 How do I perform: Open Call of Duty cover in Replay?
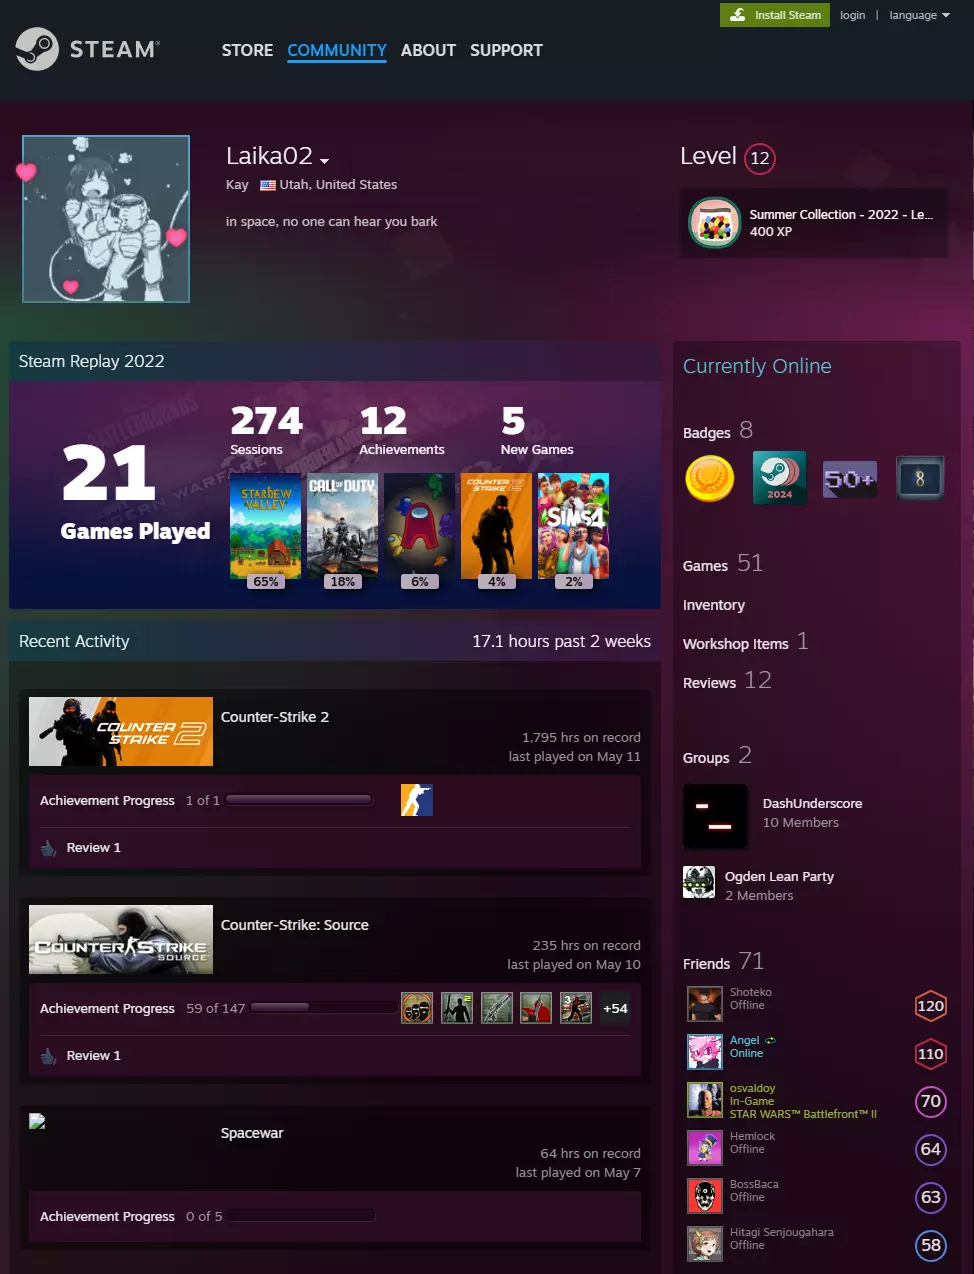click(343, 526)
